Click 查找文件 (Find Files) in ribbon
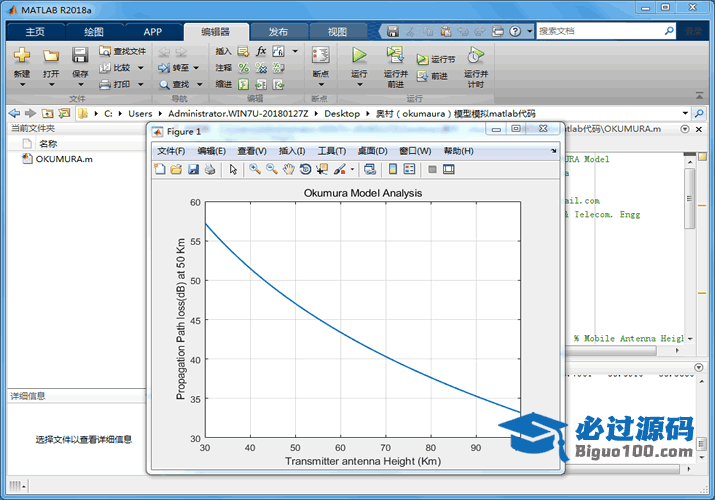715x500 pixels. tap(123, 51)
